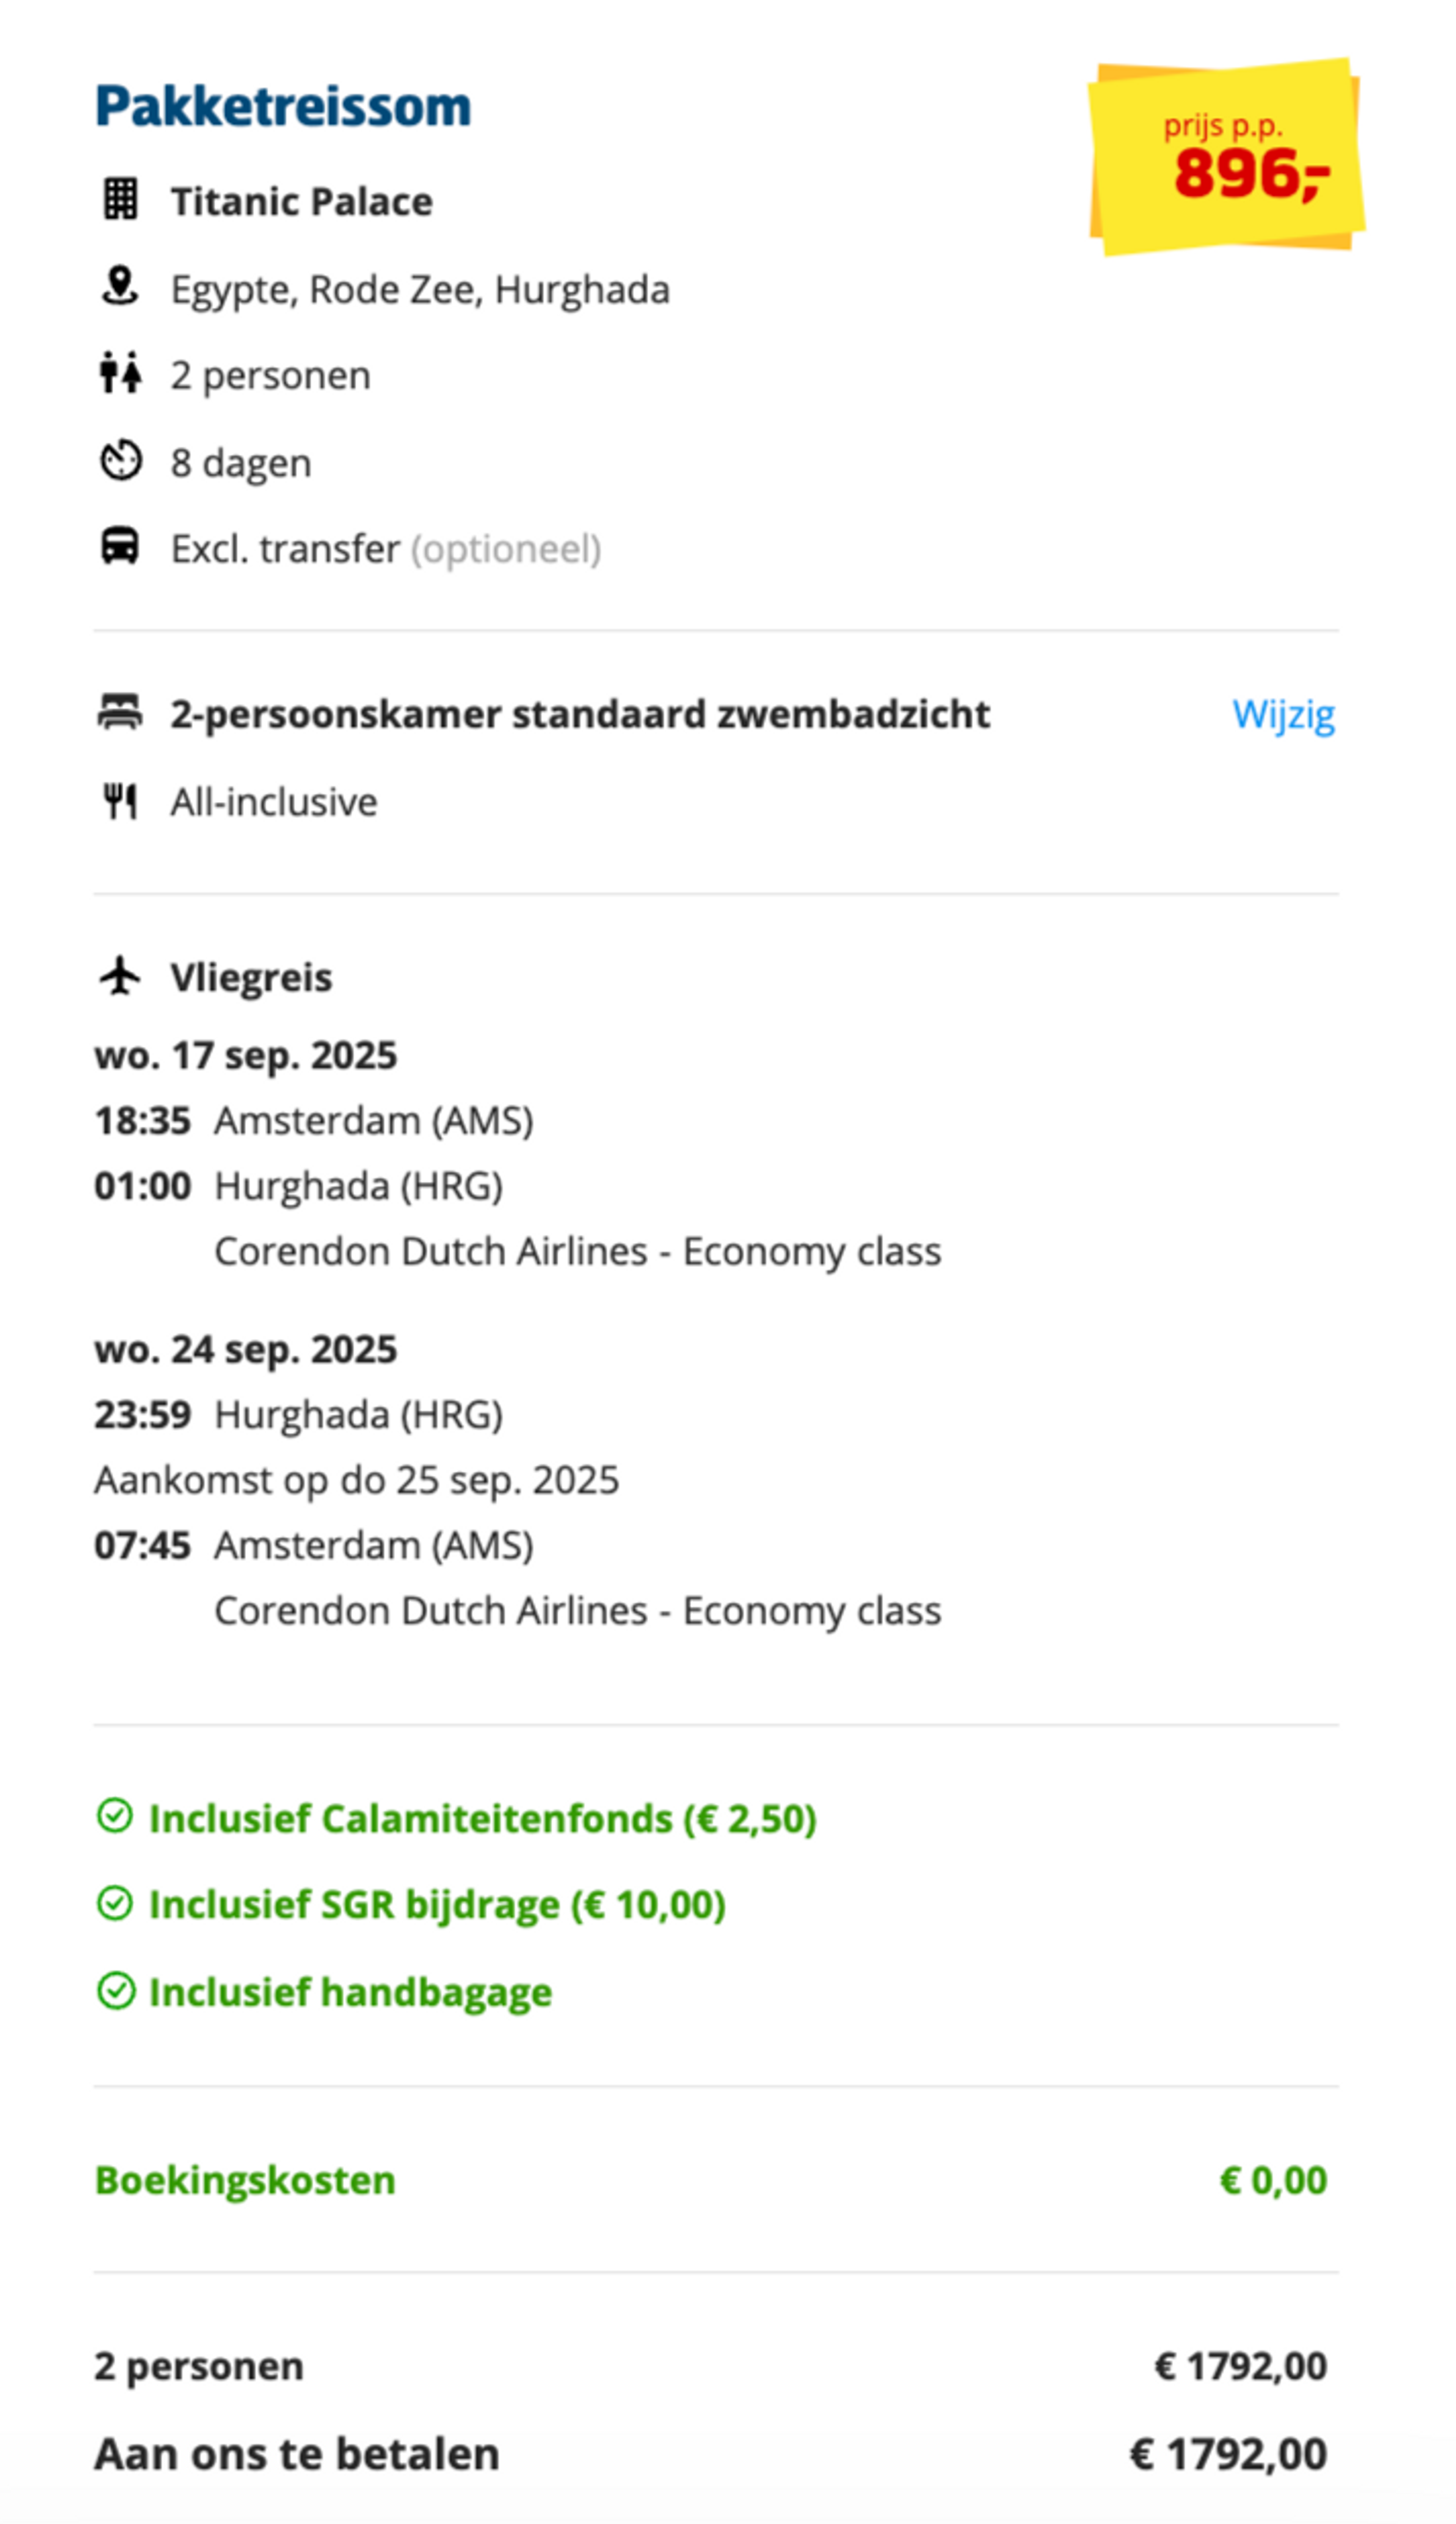Click the clock icon beside 8 dagen
Viewport: 1456px width, 2524px height.
(121, 461)
